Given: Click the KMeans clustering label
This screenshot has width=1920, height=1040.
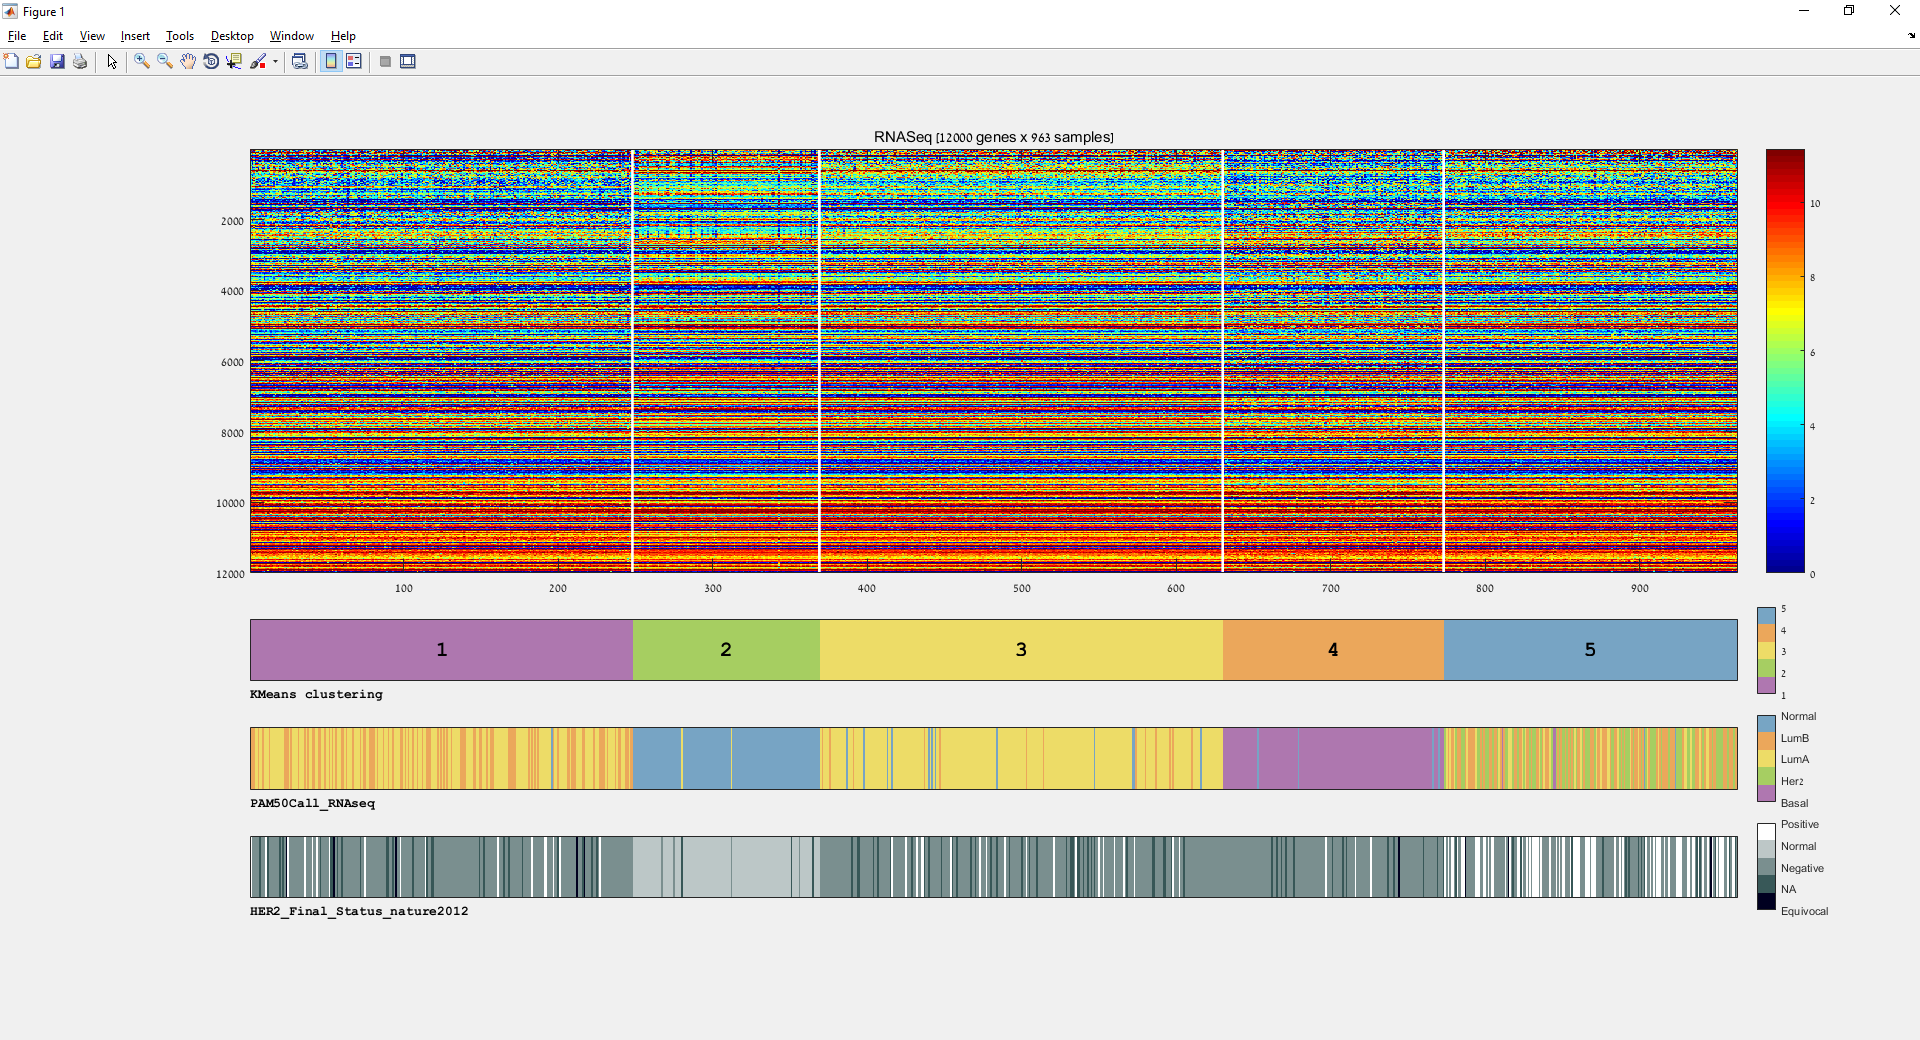Looking at the screenshot, I should [316, 694].
